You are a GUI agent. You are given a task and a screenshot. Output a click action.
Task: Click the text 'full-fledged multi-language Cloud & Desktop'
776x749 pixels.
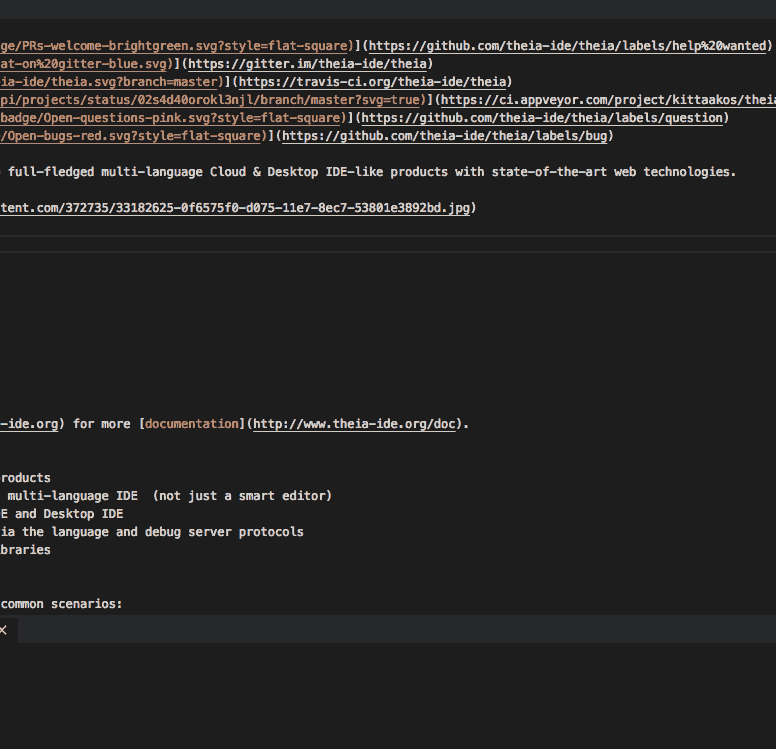pos(163,172)
